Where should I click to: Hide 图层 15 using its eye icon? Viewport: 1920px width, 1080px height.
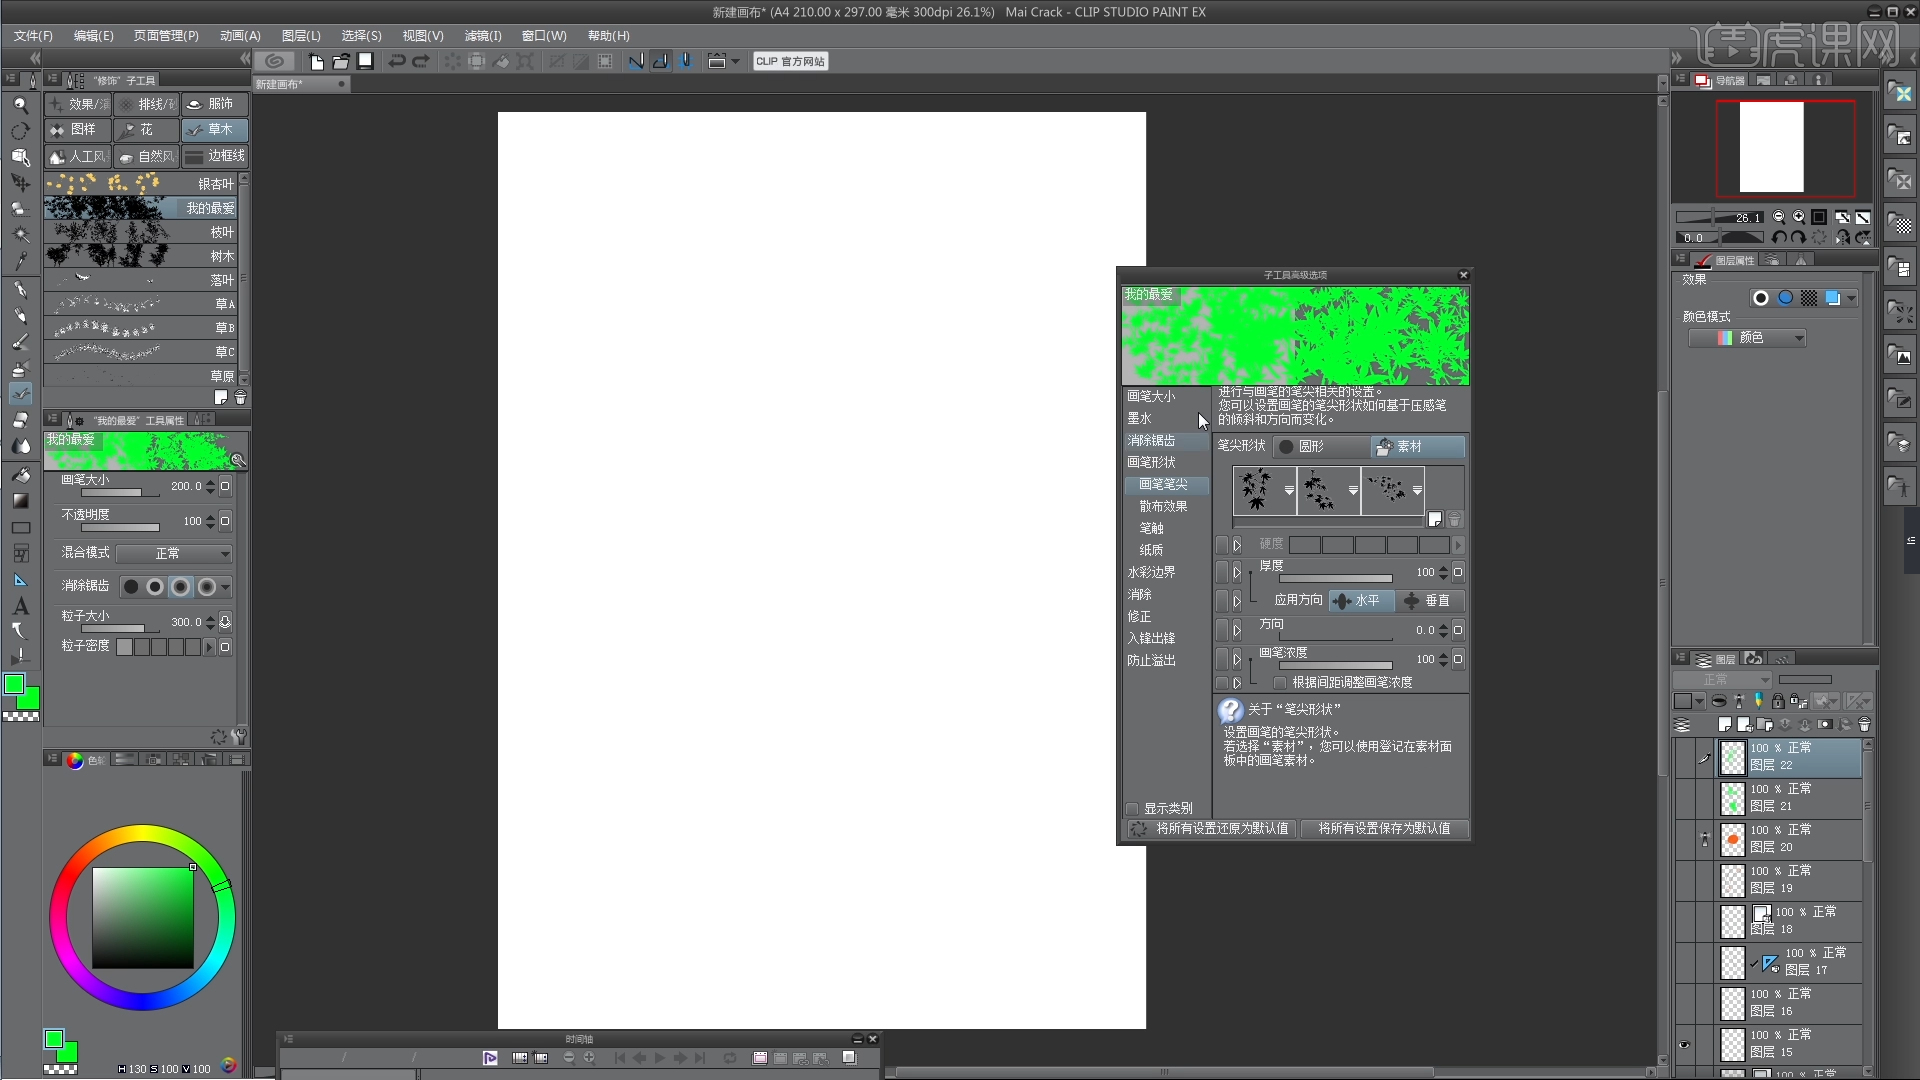pyautogui.click(x=1684, y=1045)
